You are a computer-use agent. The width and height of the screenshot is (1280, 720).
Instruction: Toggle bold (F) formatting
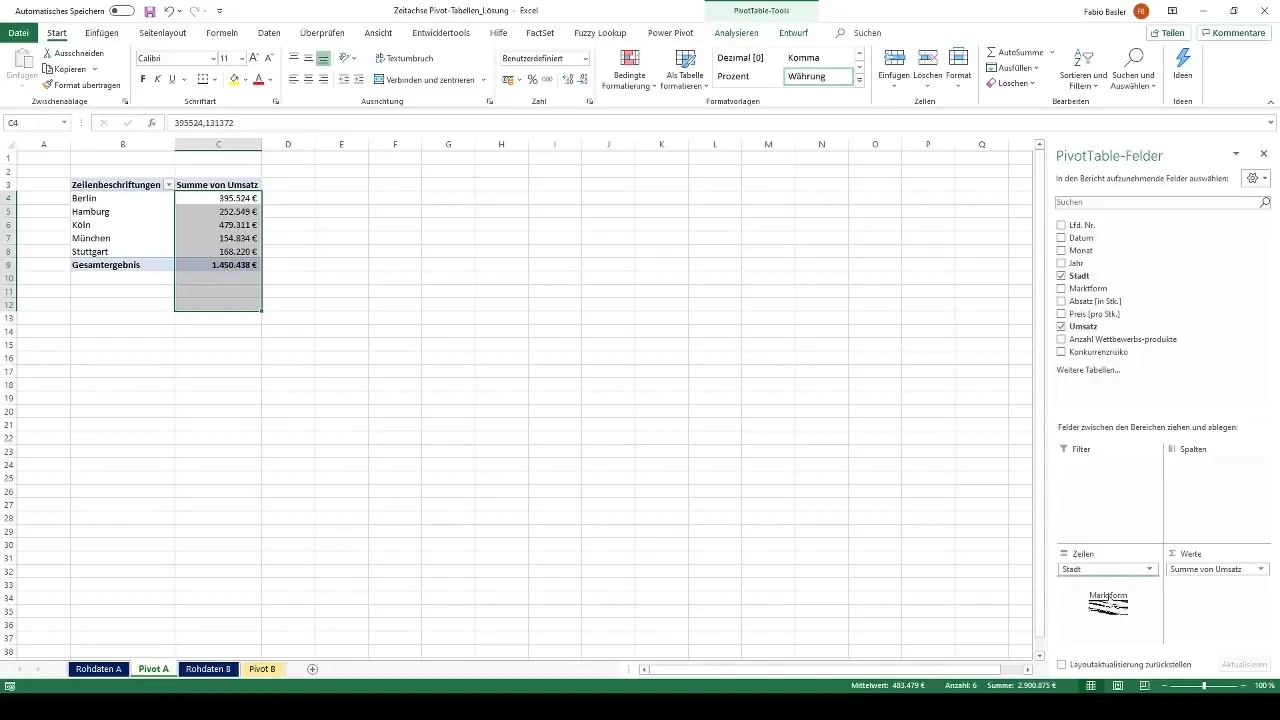(x=143, y=79)
